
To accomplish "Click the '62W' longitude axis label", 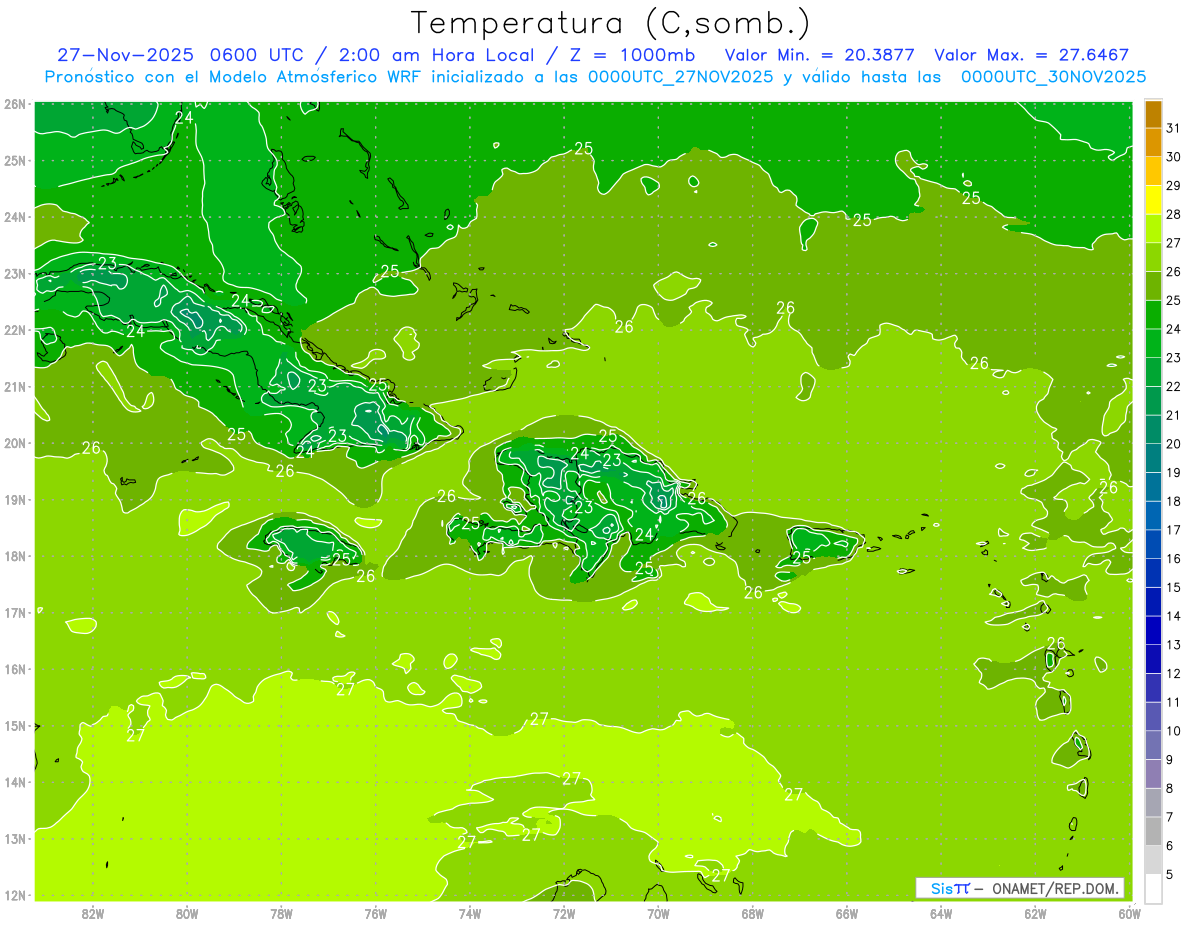I will pyautogui.click(x=1035, y=912).
